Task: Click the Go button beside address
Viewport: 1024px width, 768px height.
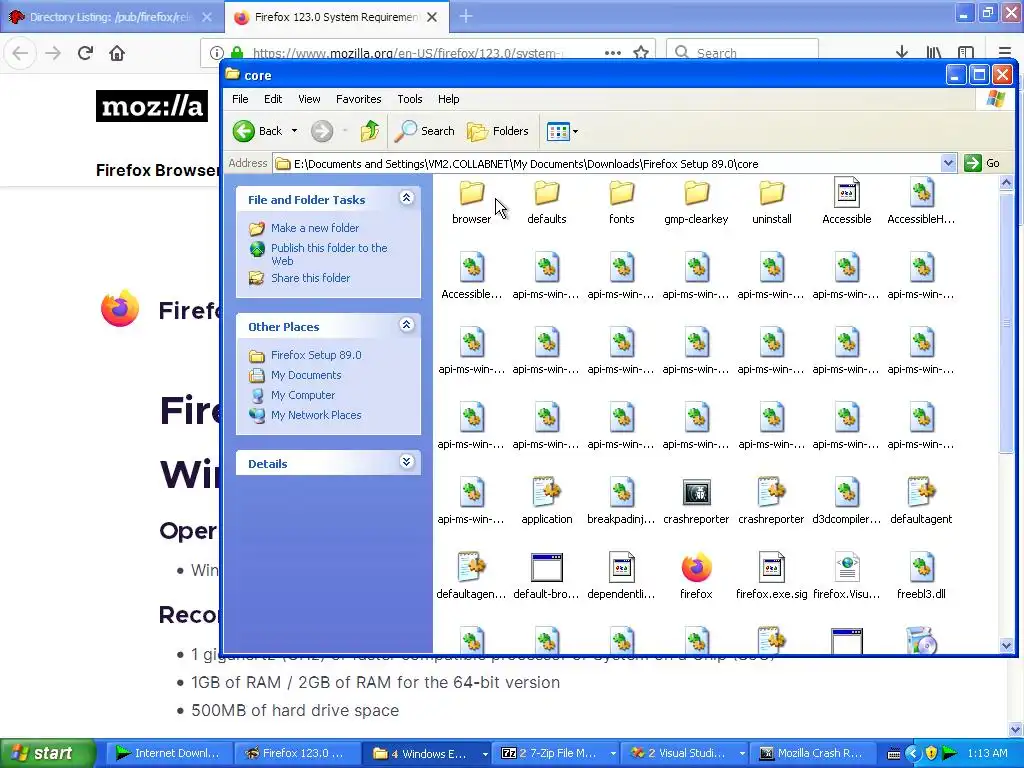Action: tap(983, 163)
